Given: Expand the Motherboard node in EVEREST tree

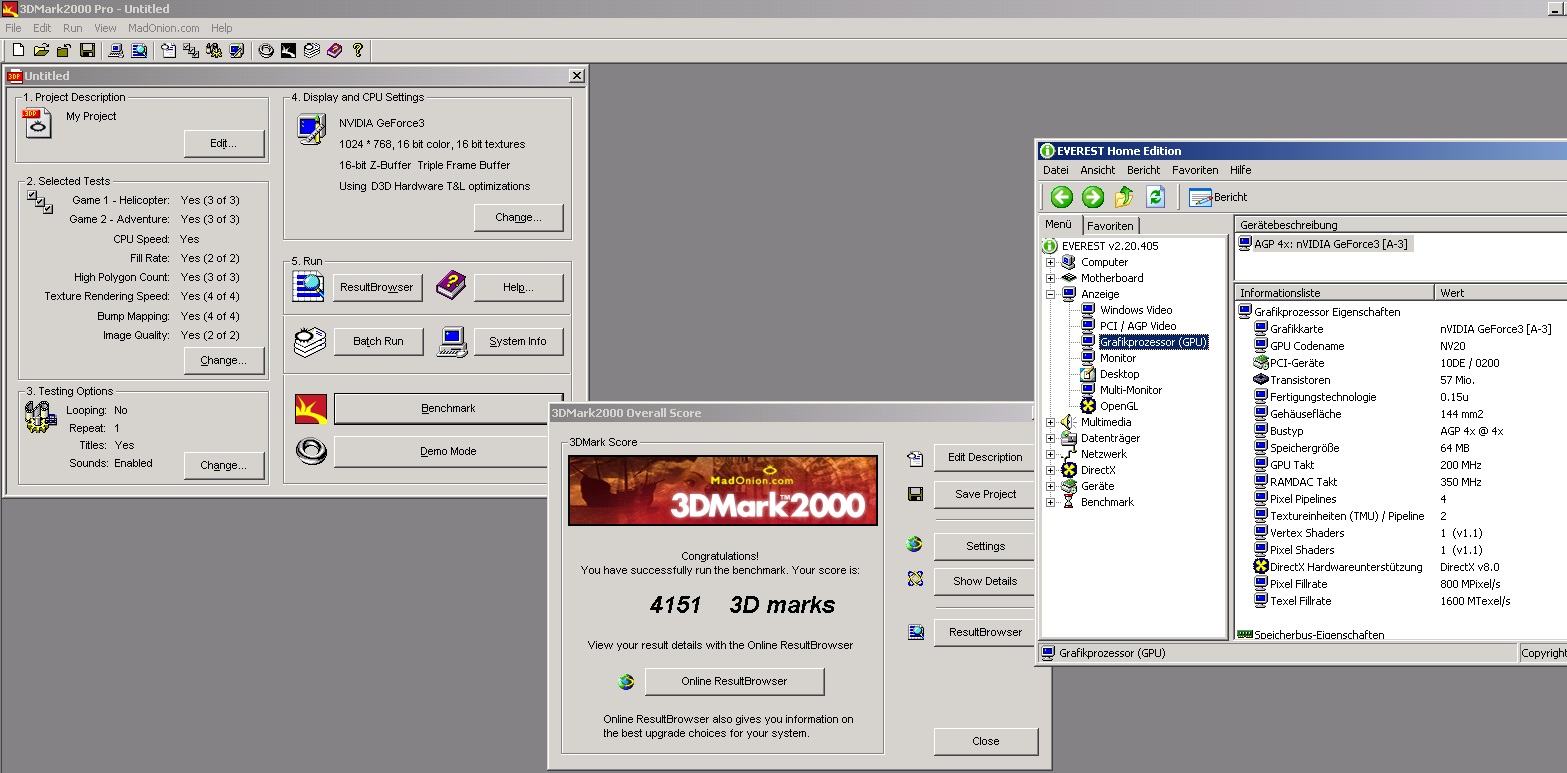Looking at the screenshot, I should tap(1050, 278).
